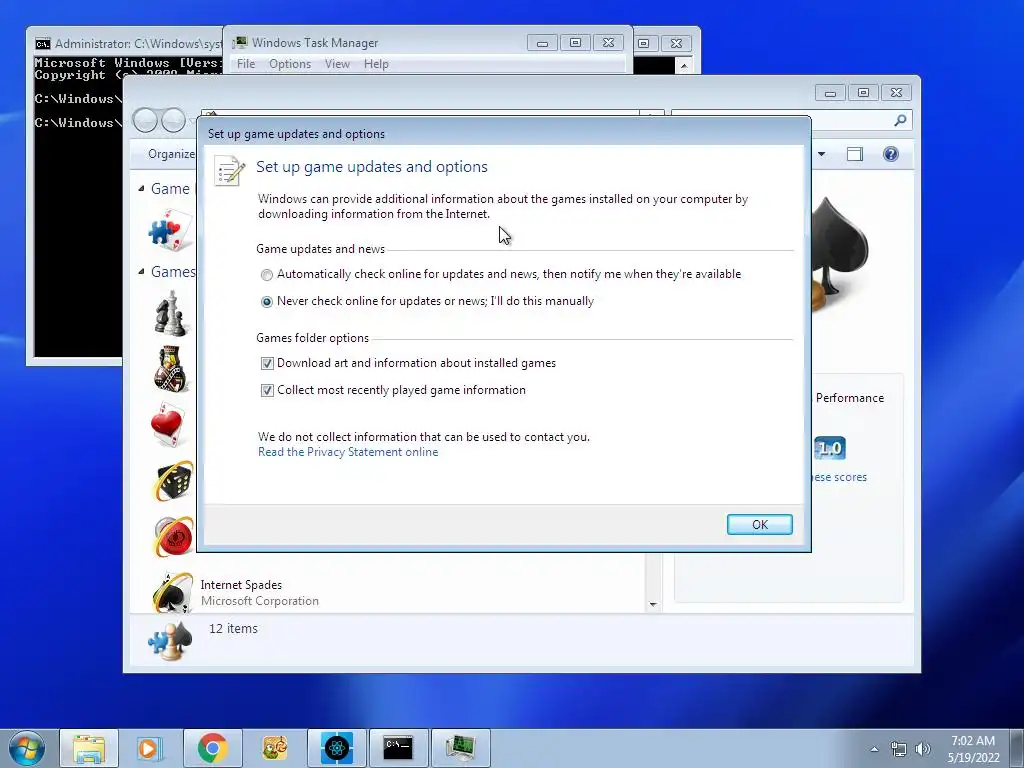Click the search magnifier in Games Explorer
The image size is (1024, 768).
(900, 120)
